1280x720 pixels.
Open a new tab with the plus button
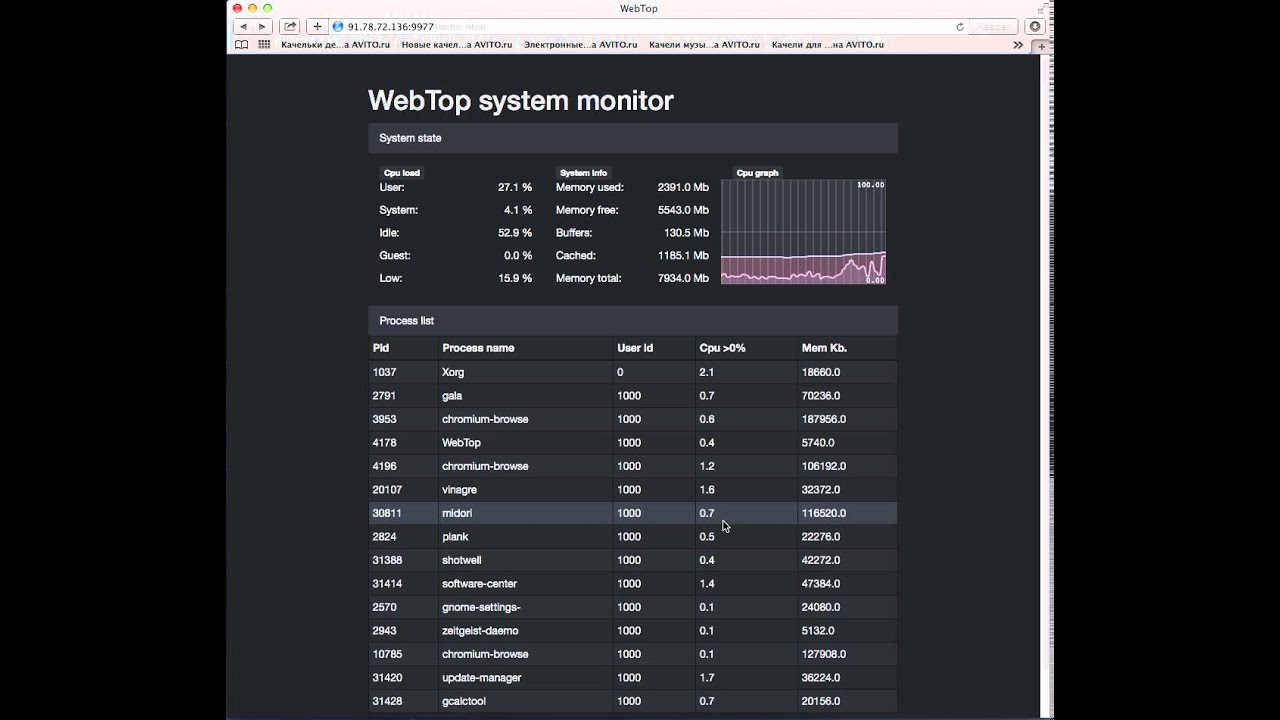point(1041,46)
